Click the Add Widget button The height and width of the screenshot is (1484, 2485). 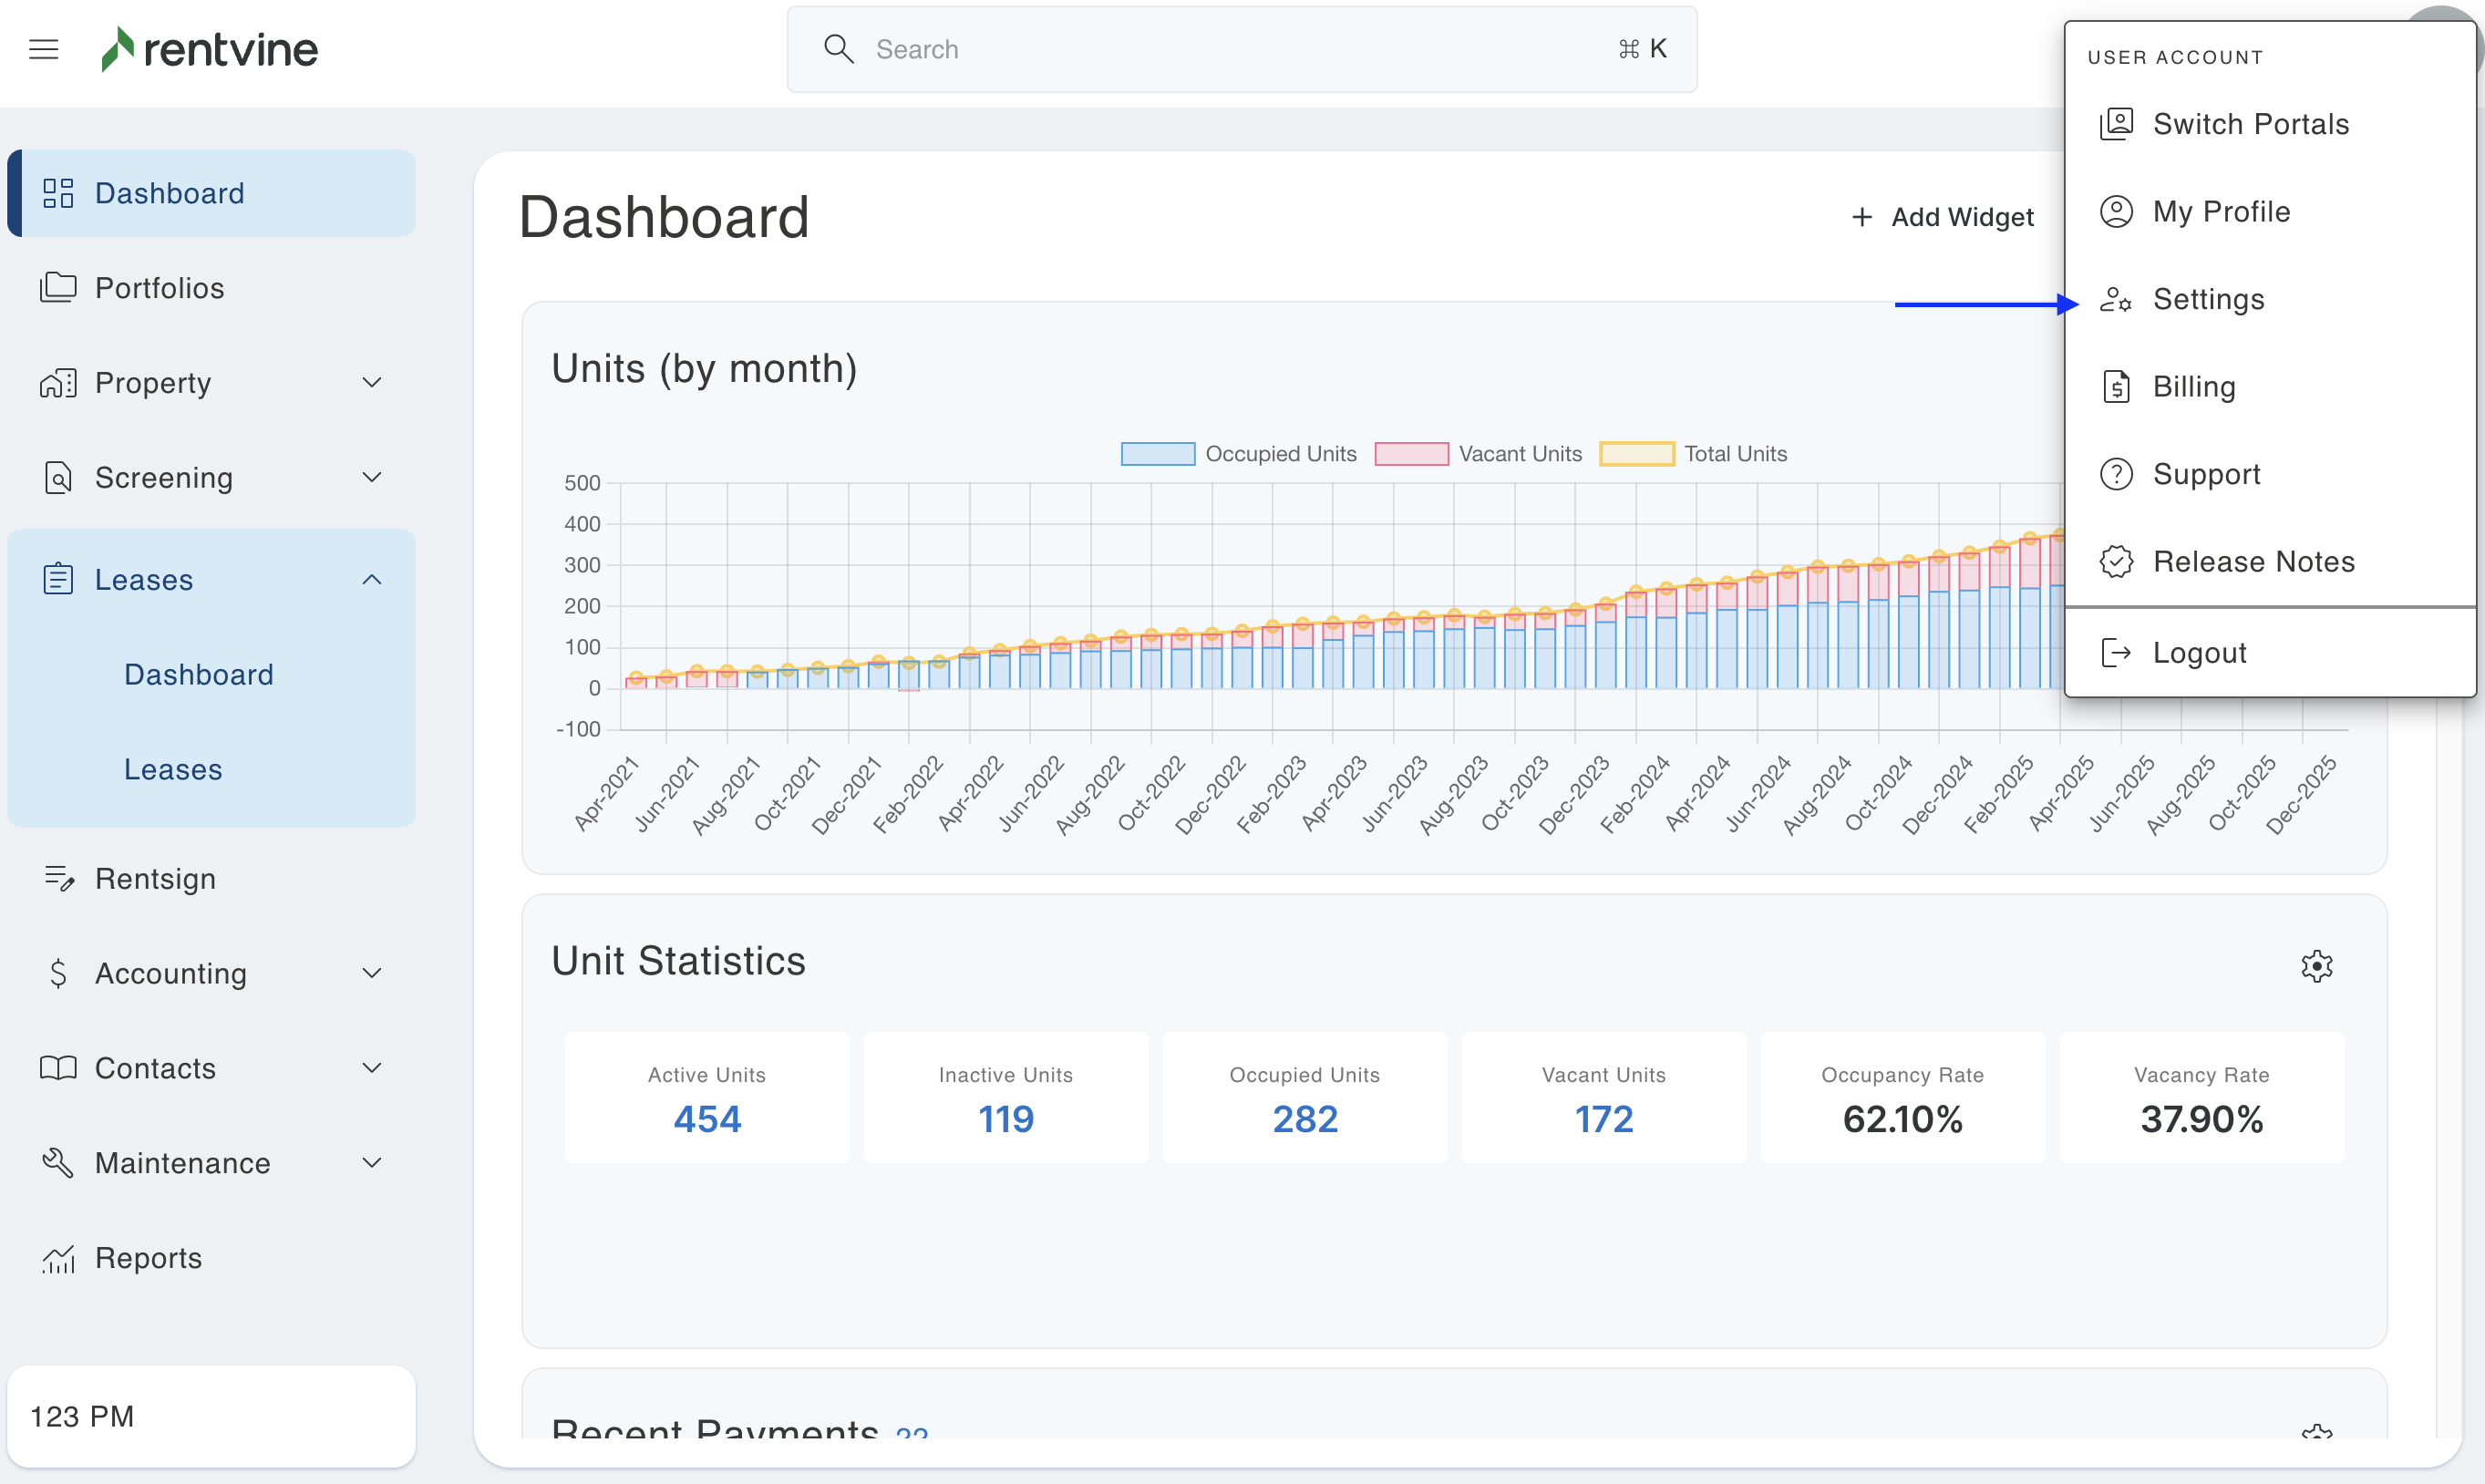pos(1942,217)
